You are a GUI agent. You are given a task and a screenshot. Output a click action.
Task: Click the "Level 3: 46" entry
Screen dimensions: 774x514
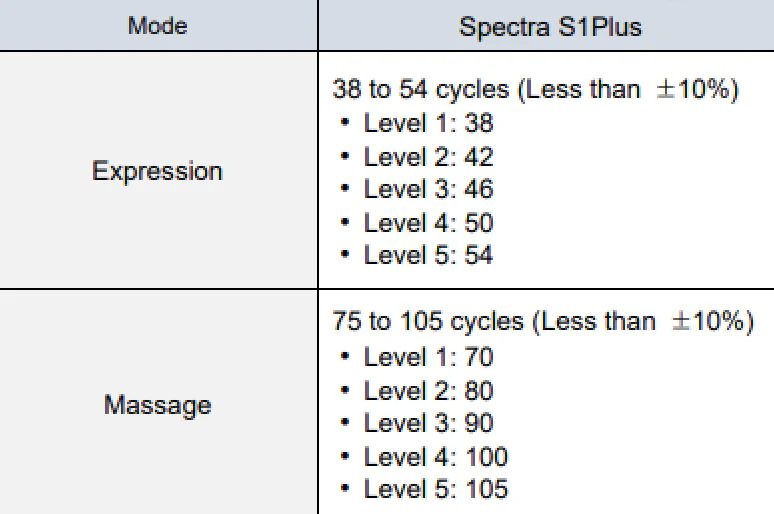pos(428,189)
